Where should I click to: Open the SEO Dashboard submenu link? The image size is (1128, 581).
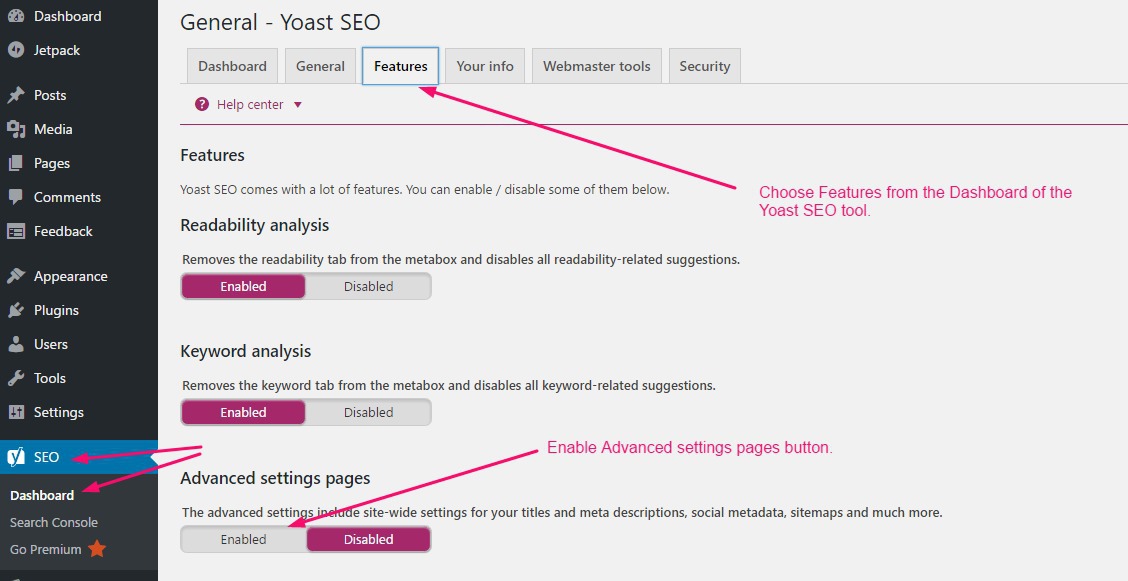tap(42, 495)
